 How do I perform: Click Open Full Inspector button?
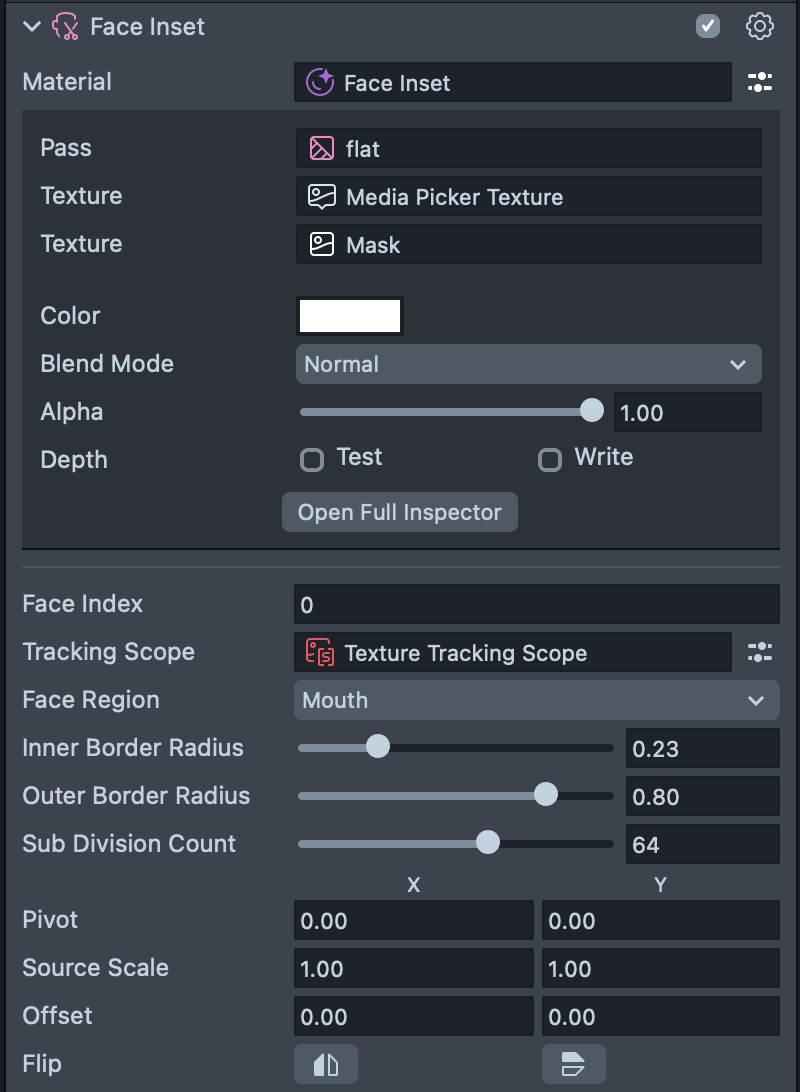click(399, 512)
